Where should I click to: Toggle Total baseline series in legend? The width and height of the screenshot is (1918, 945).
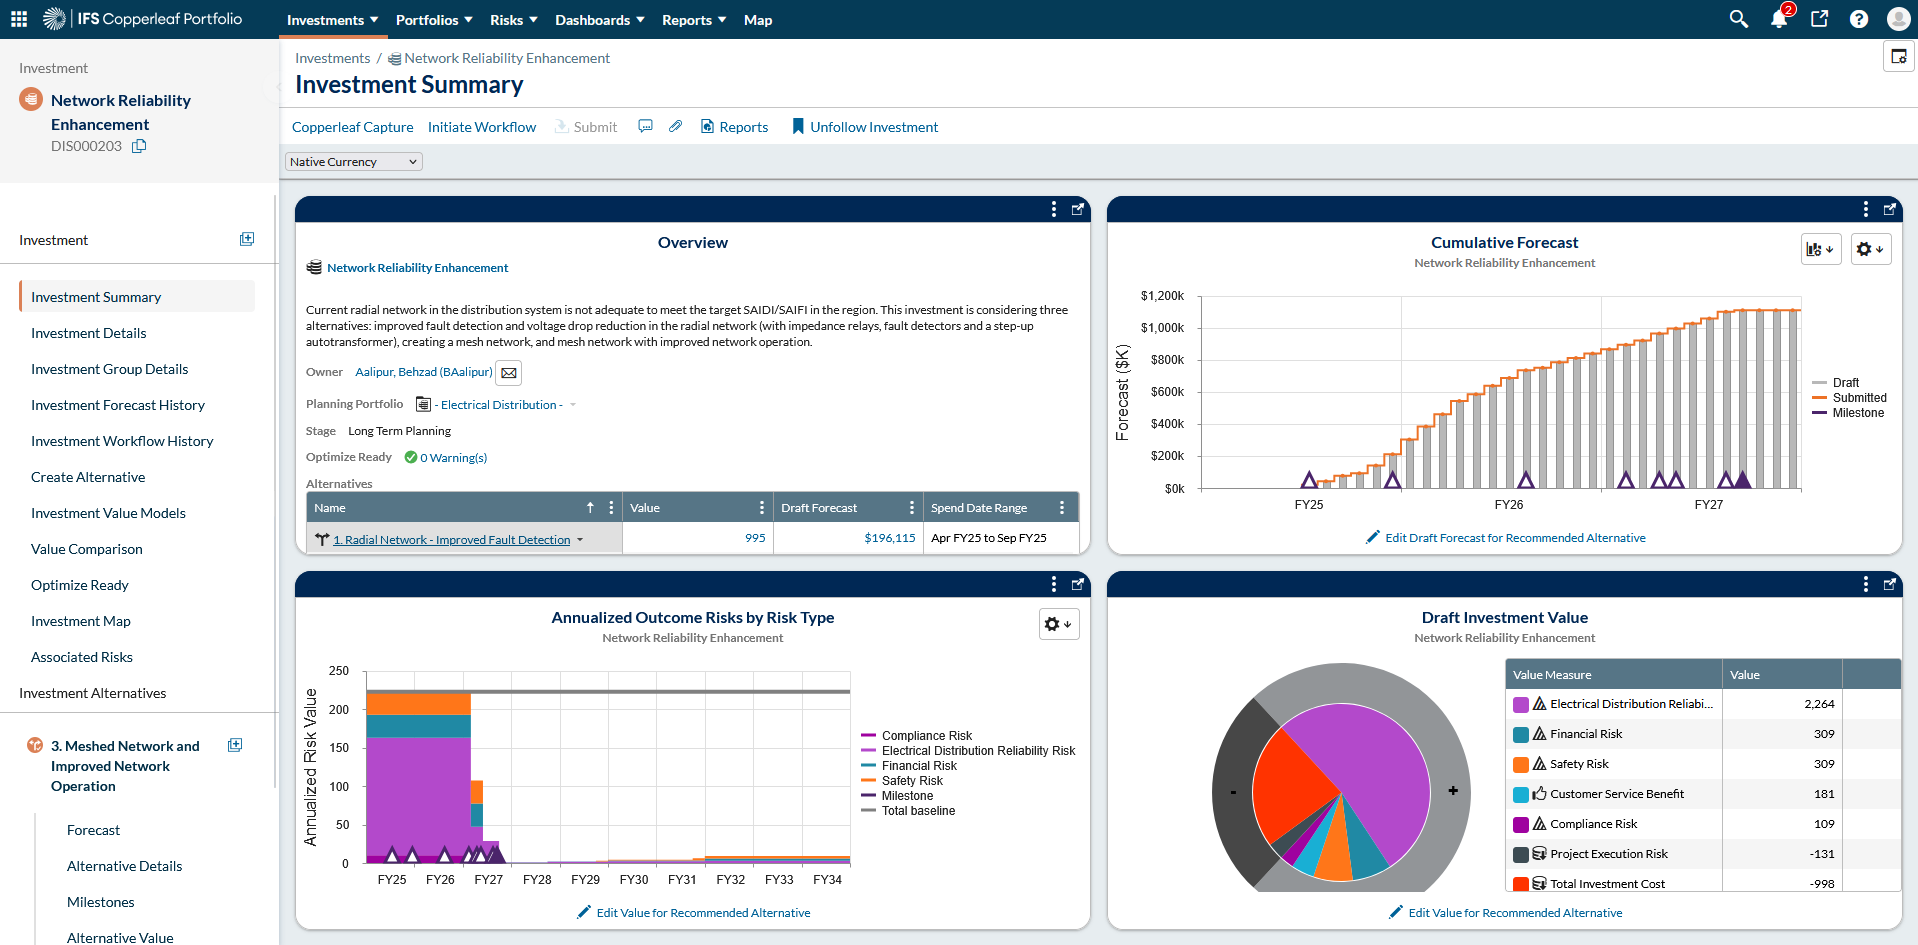[x=917, y=811]
